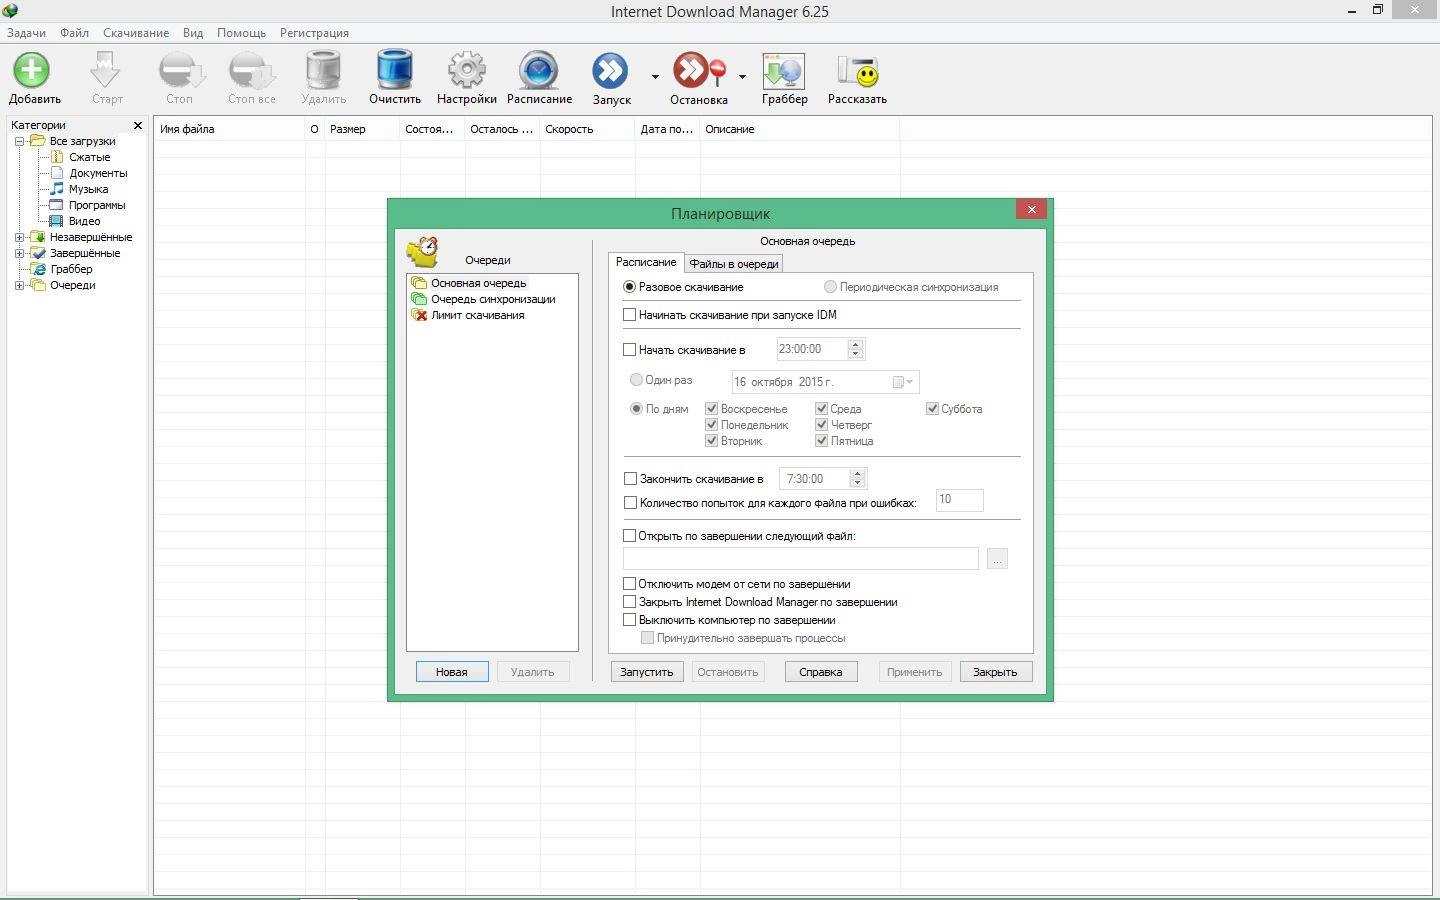The image size is (1440, 900).
Task: Click the Удалить trash can toolbar icon
Action: (x=323, y=71)
